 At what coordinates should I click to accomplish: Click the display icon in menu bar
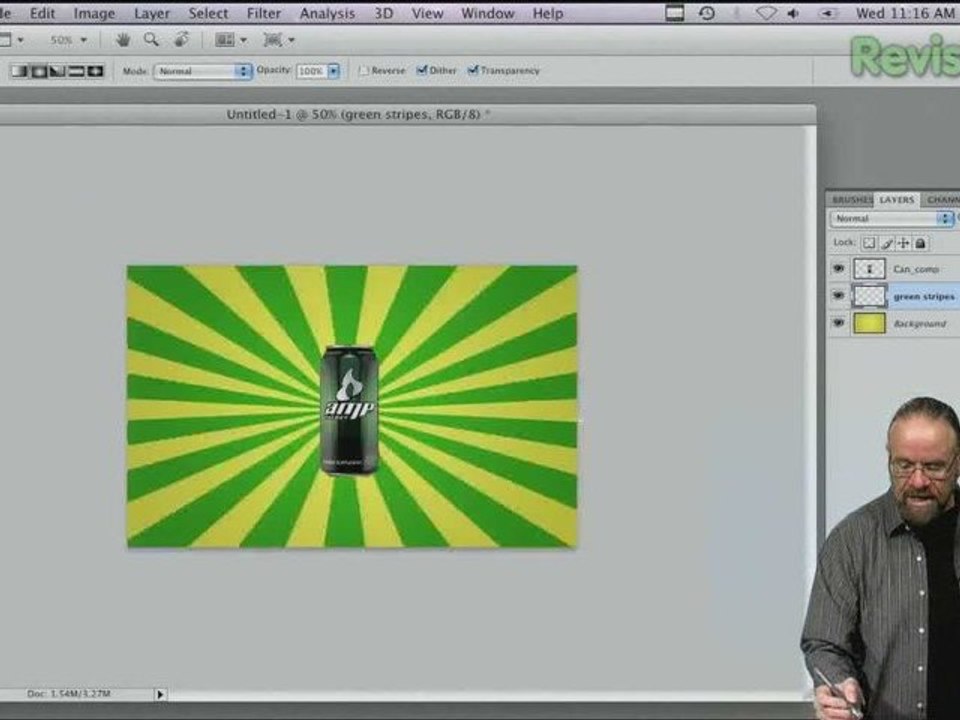pos(674,13)
